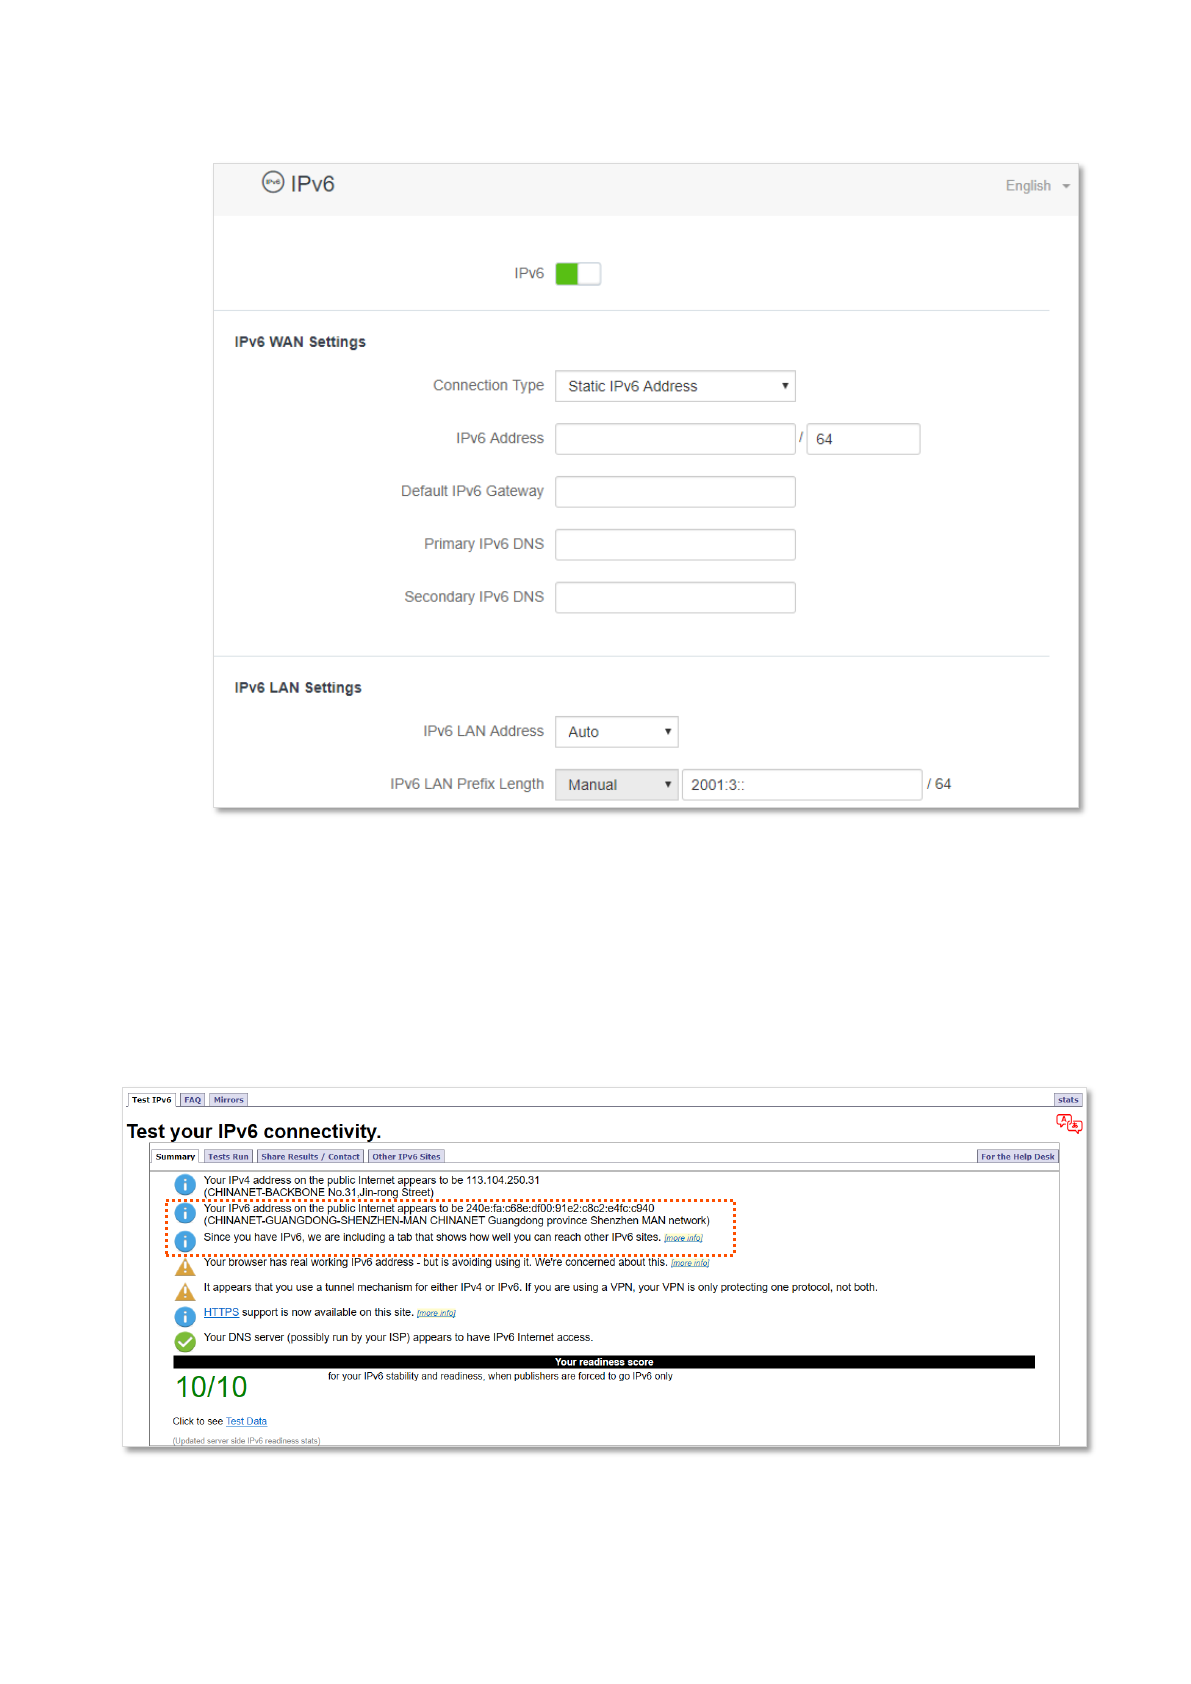
Task: Open the Other IPv6 Sites tab
Action: [406, 1157]
